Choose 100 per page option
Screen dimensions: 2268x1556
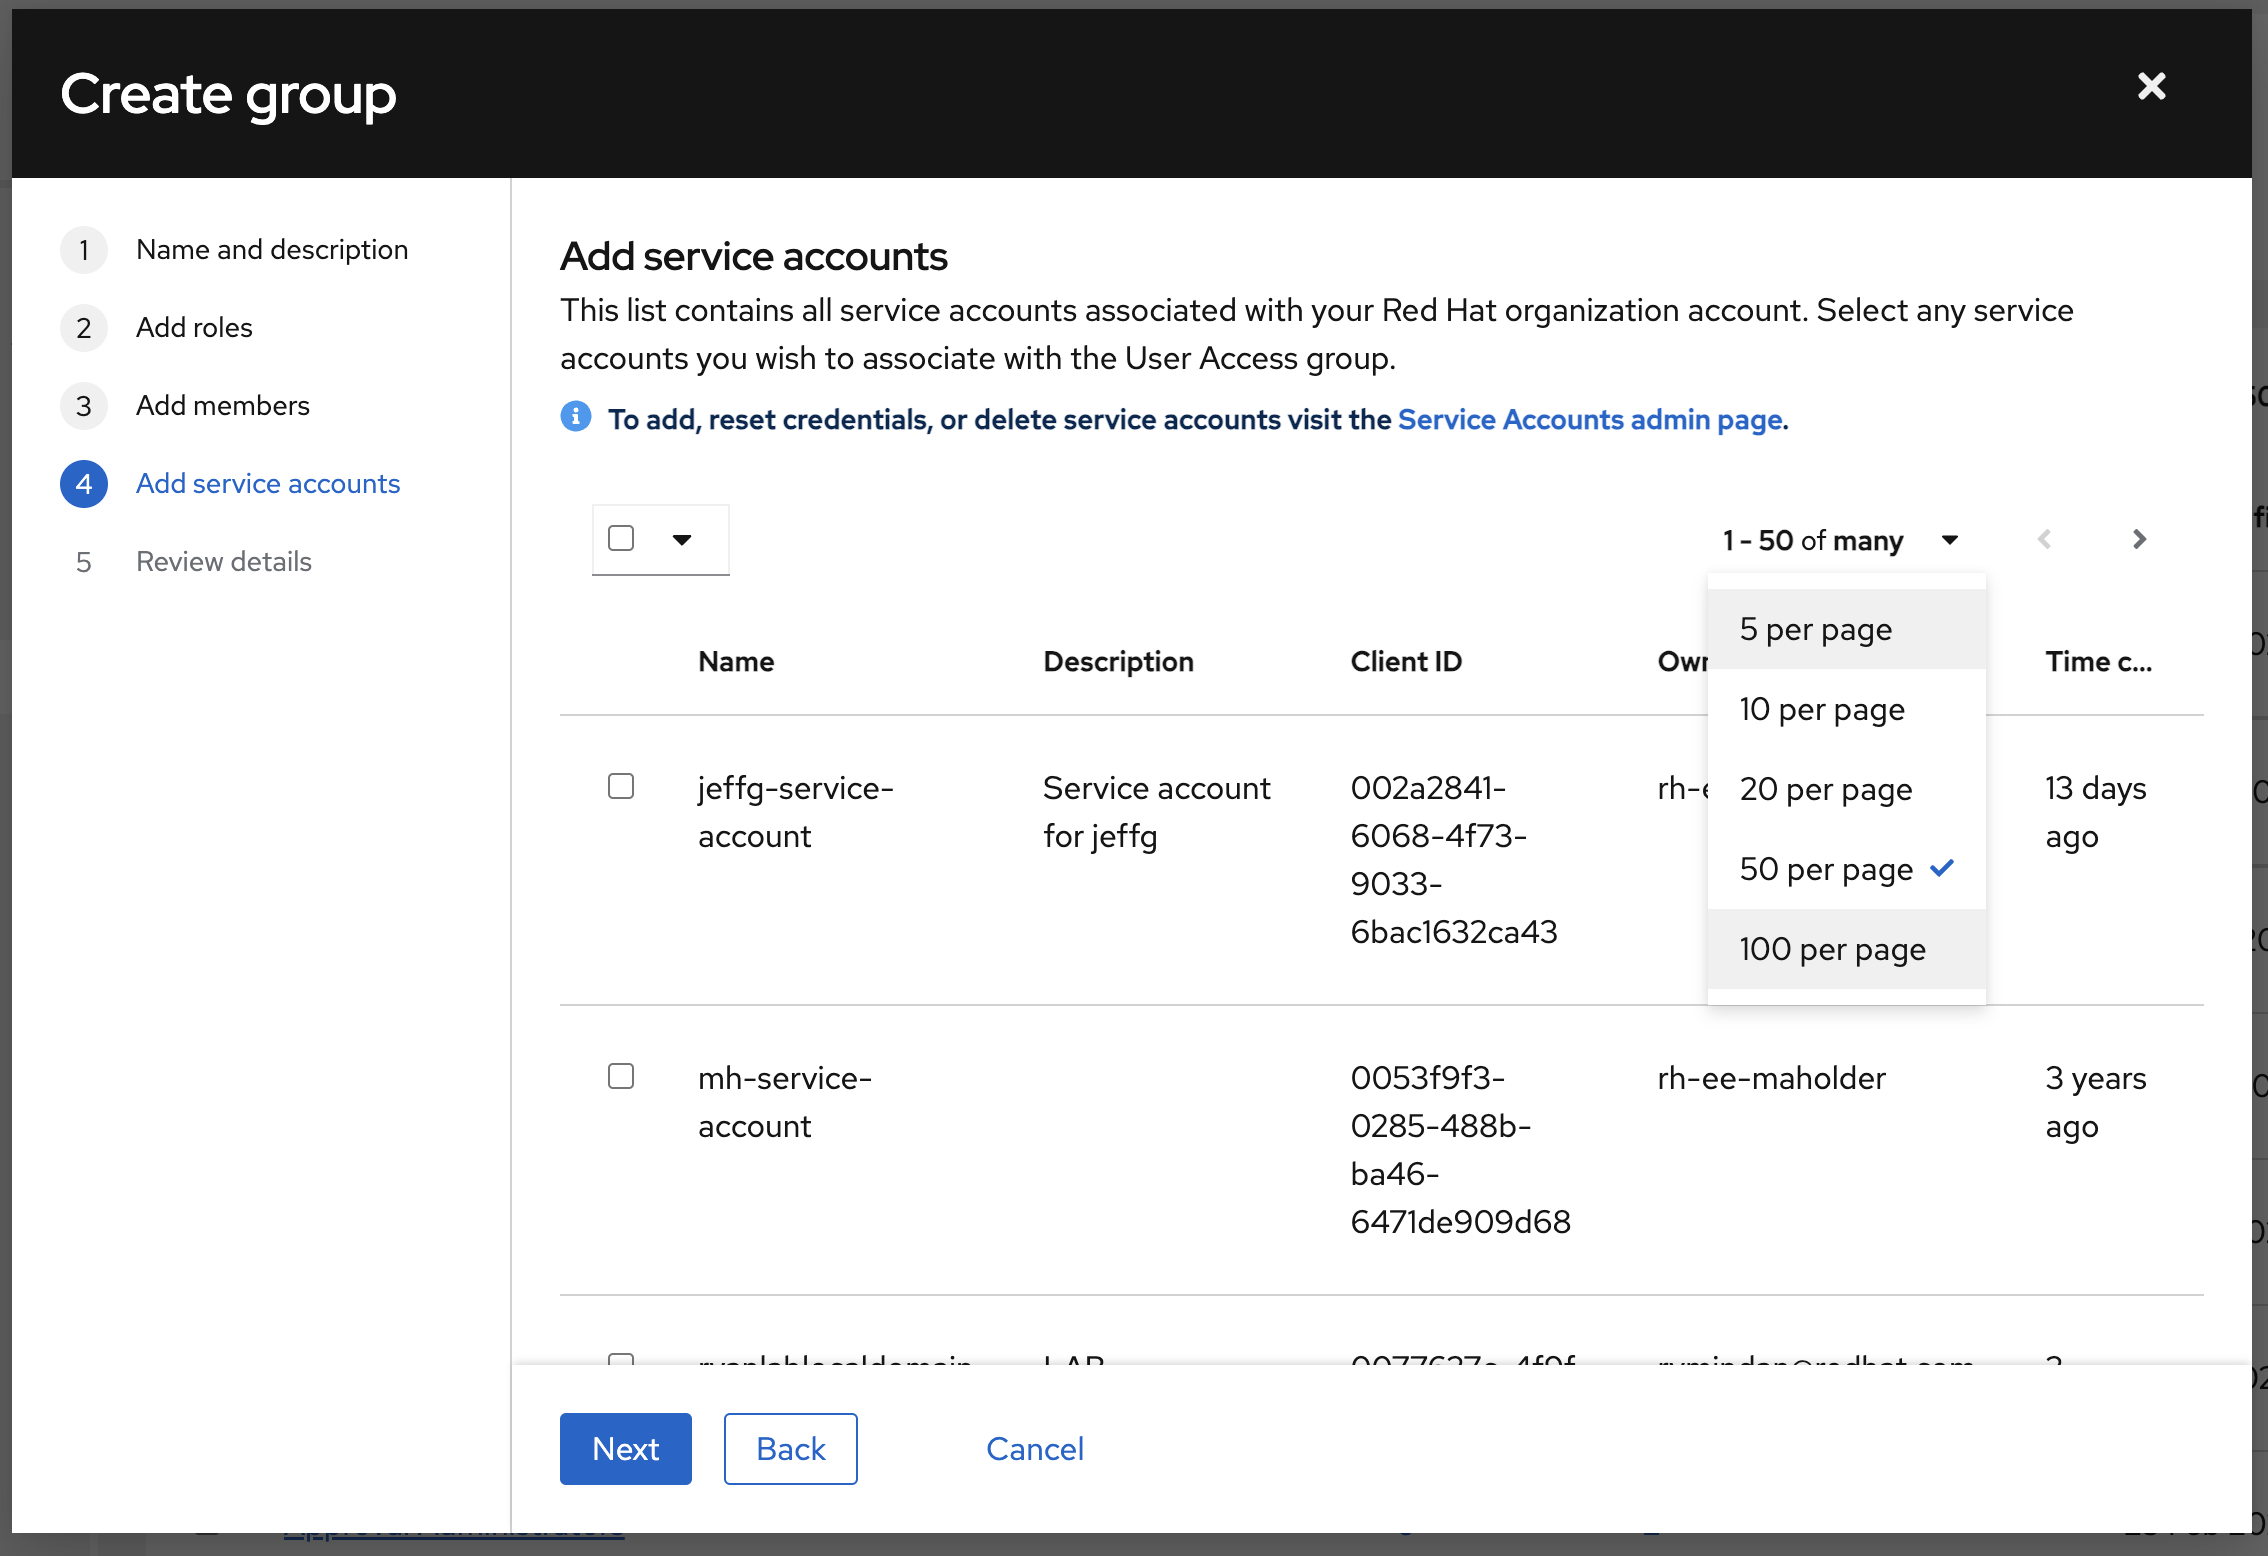[x=1832, y=949]
